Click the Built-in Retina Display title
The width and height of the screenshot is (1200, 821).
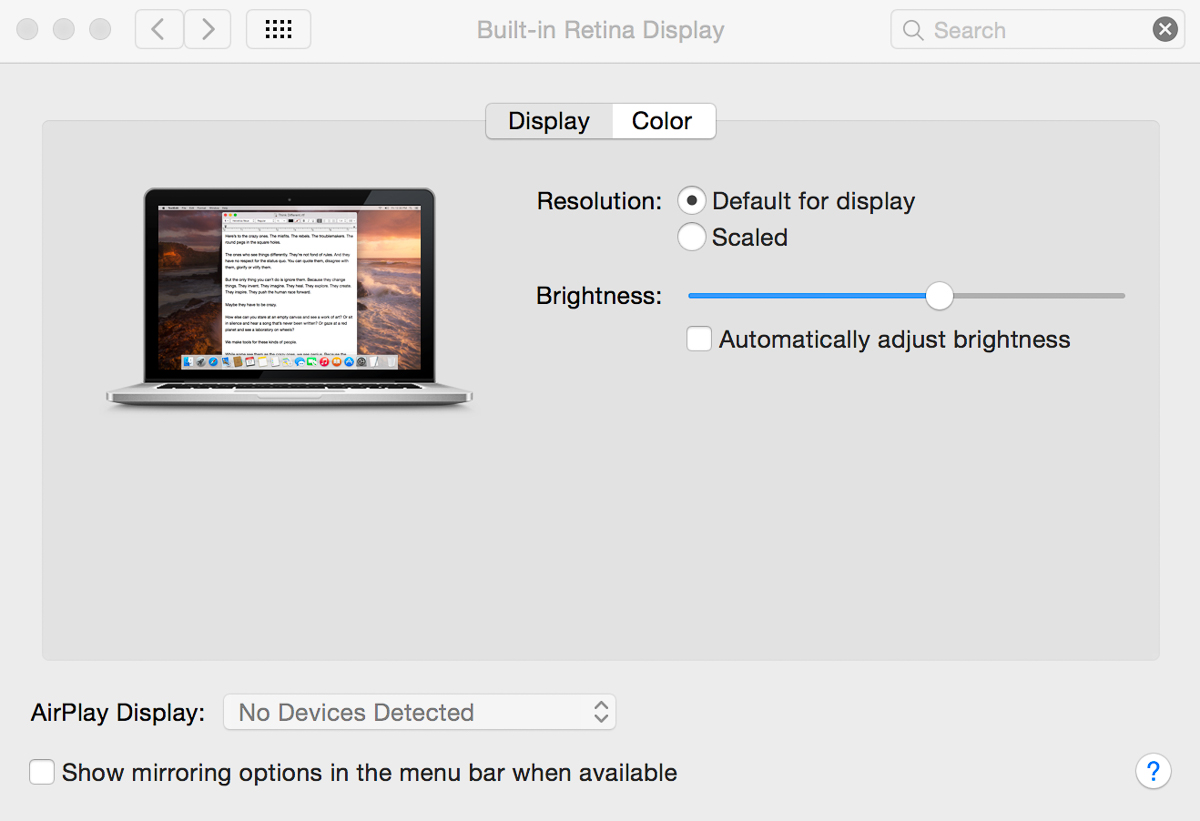pyautogui.click(x=600, y=30)
